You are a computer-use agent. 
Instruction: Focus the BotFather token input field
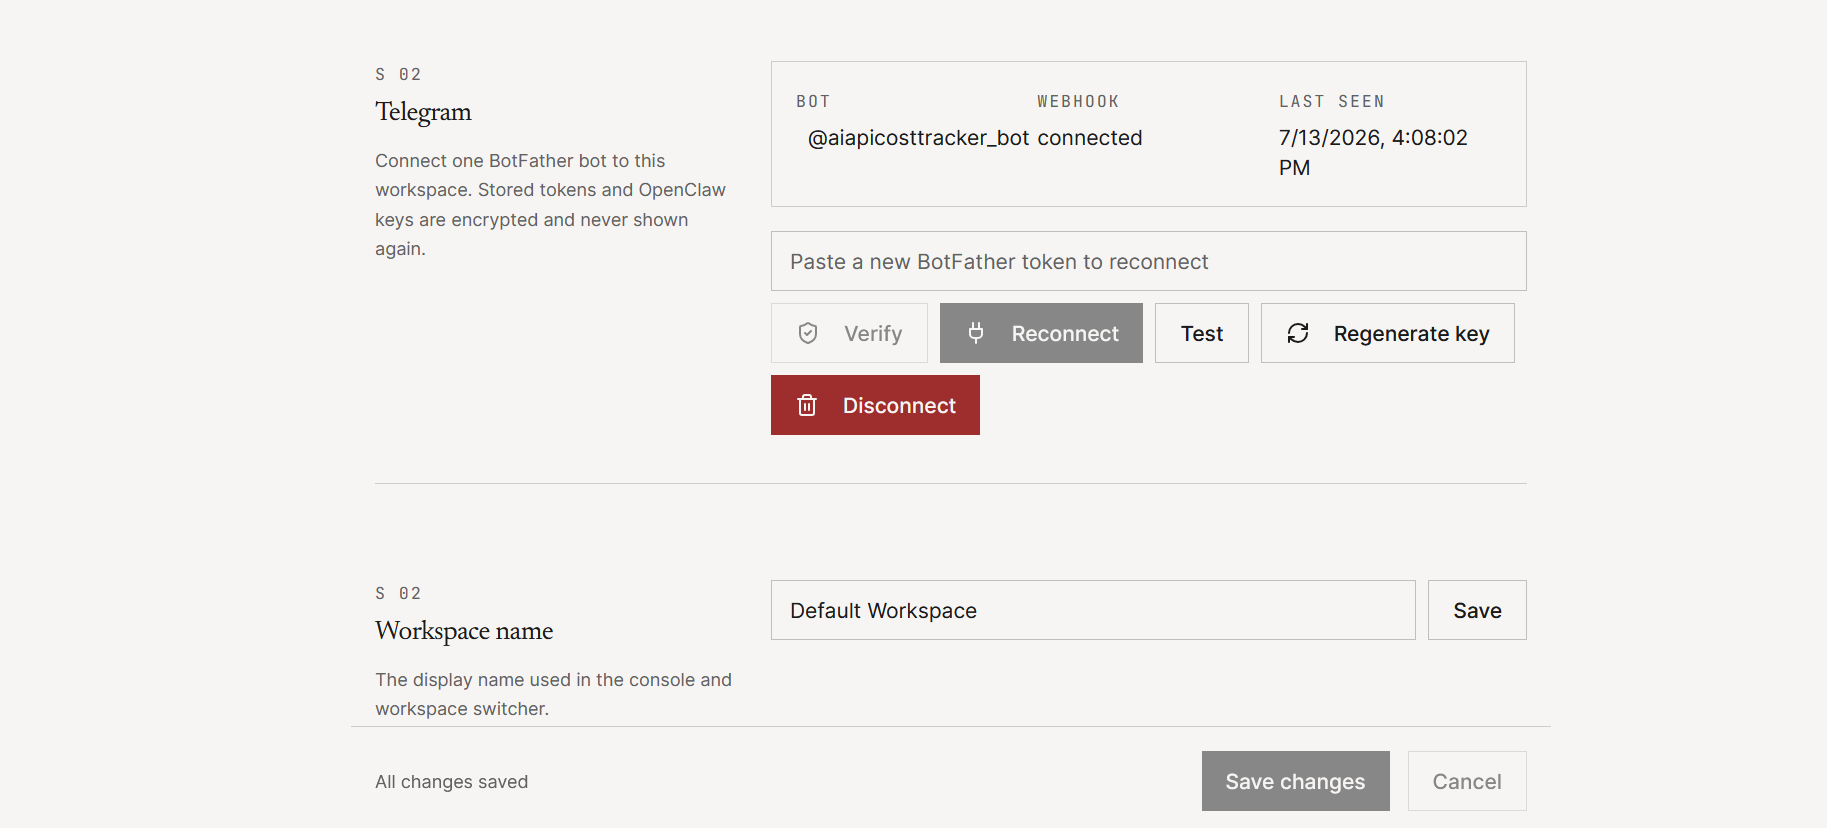tap(1148, 261)
